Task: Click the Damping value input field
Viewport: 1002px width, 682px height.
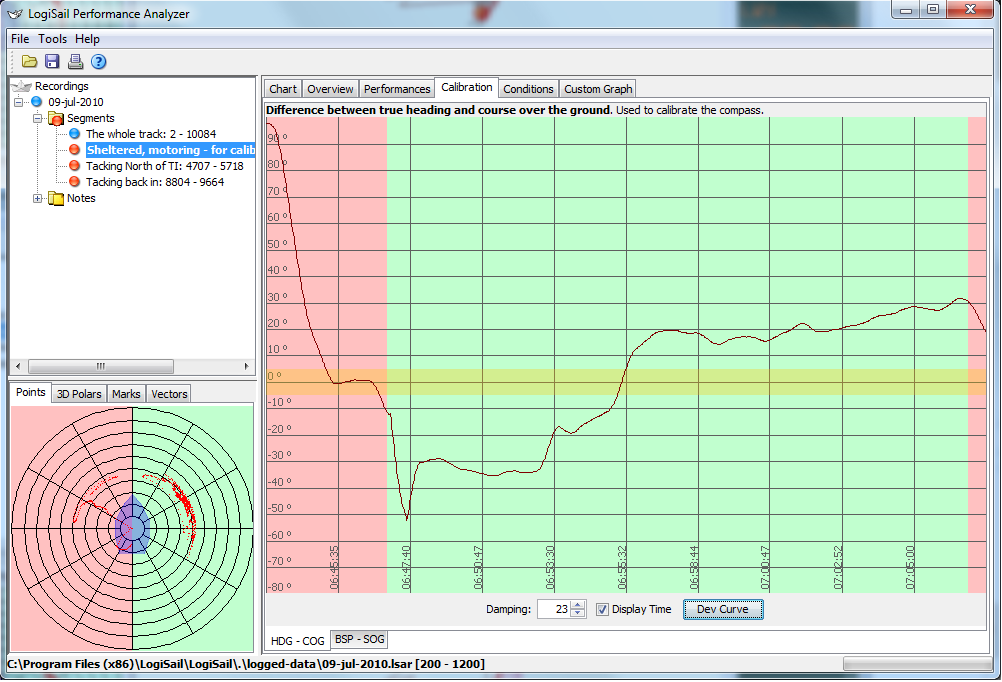Action: [553, 609]
